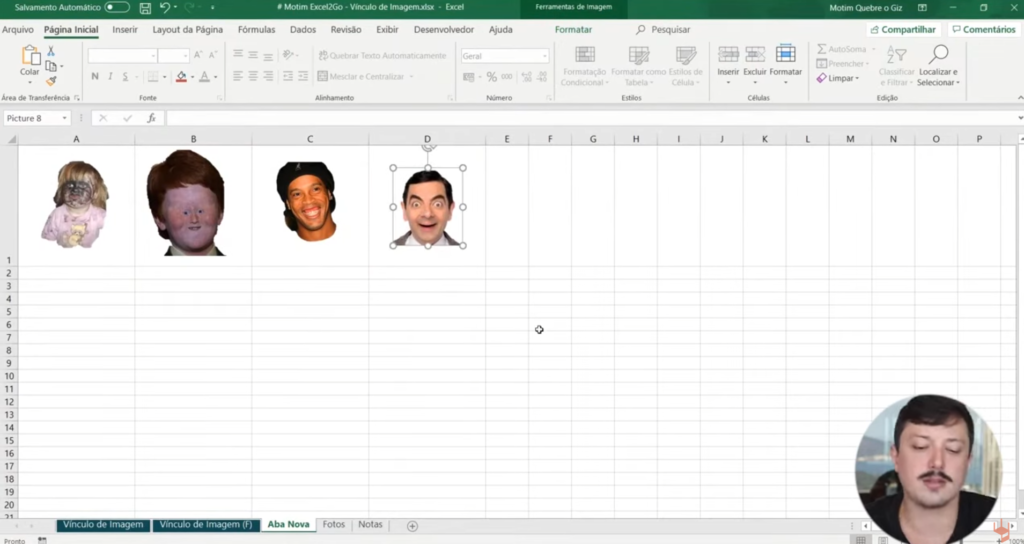Open the Name Box dropdown arrow

coord(64,118)
